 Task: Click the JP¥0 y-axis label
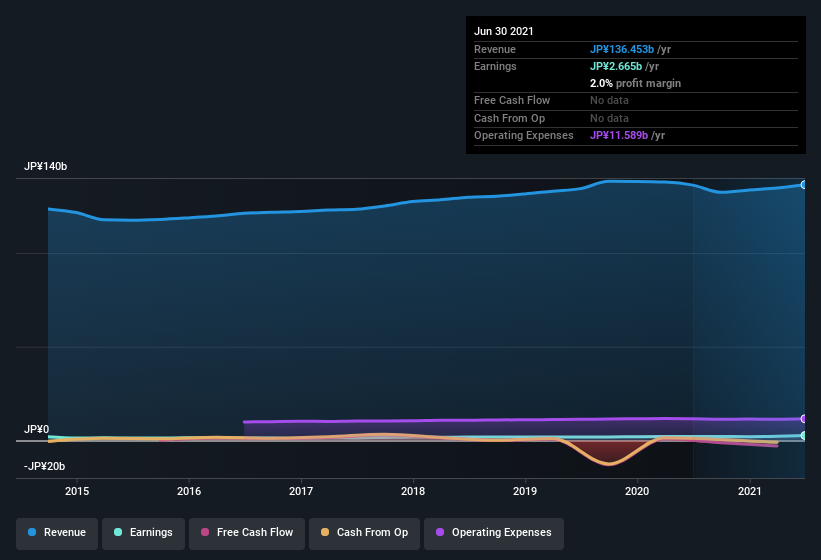pyautogui.click(x=37, y=430)
